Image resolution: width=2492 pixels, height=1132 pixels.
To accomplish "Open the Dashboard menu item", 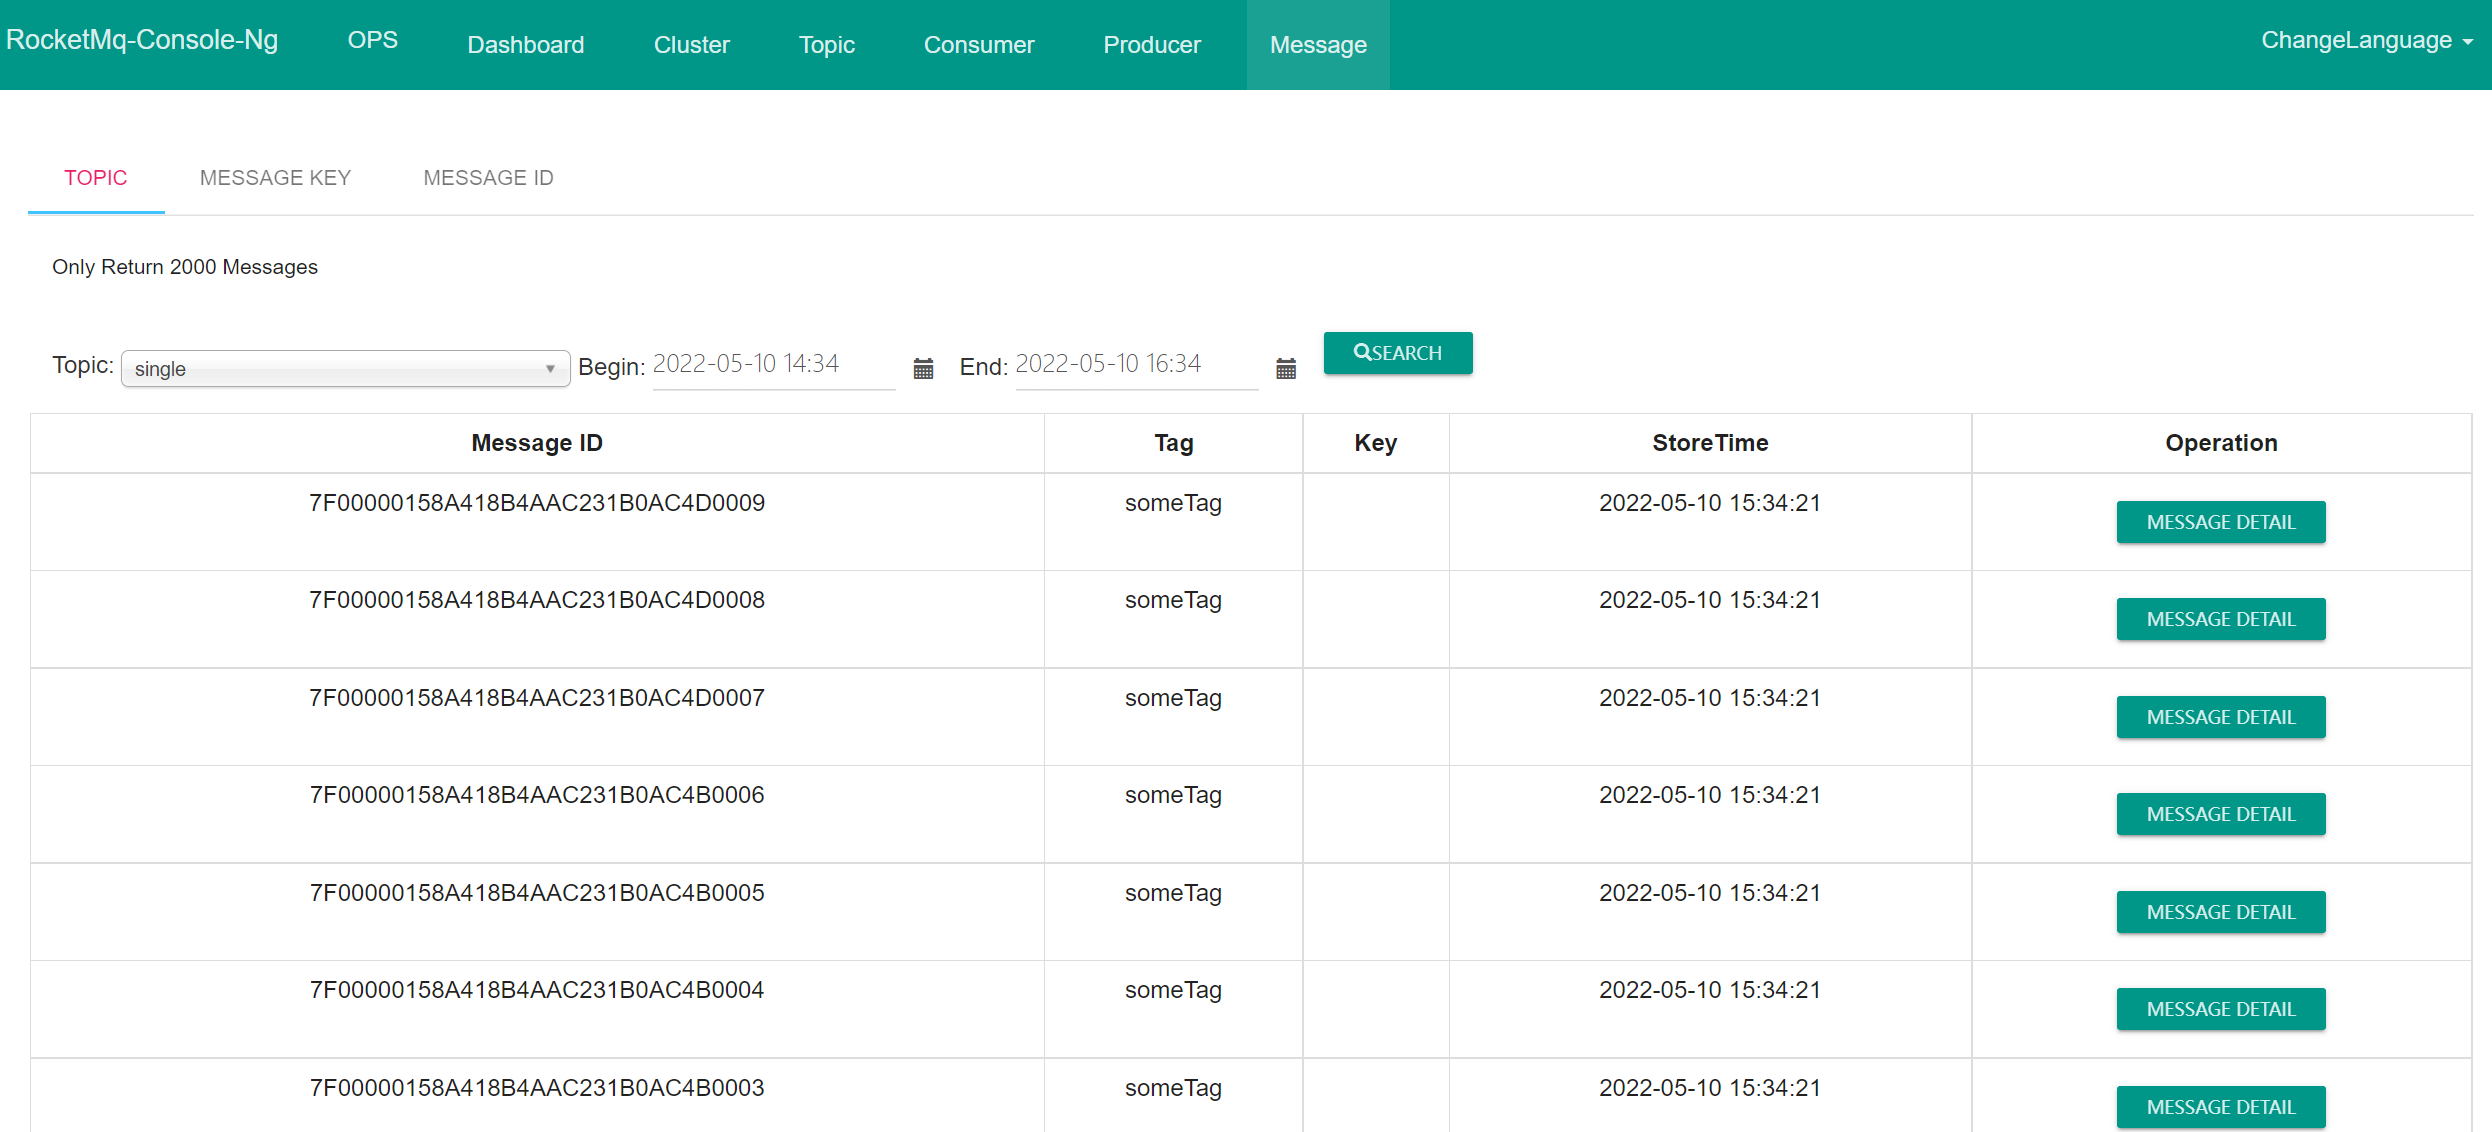I will click(x=525, y=45).
